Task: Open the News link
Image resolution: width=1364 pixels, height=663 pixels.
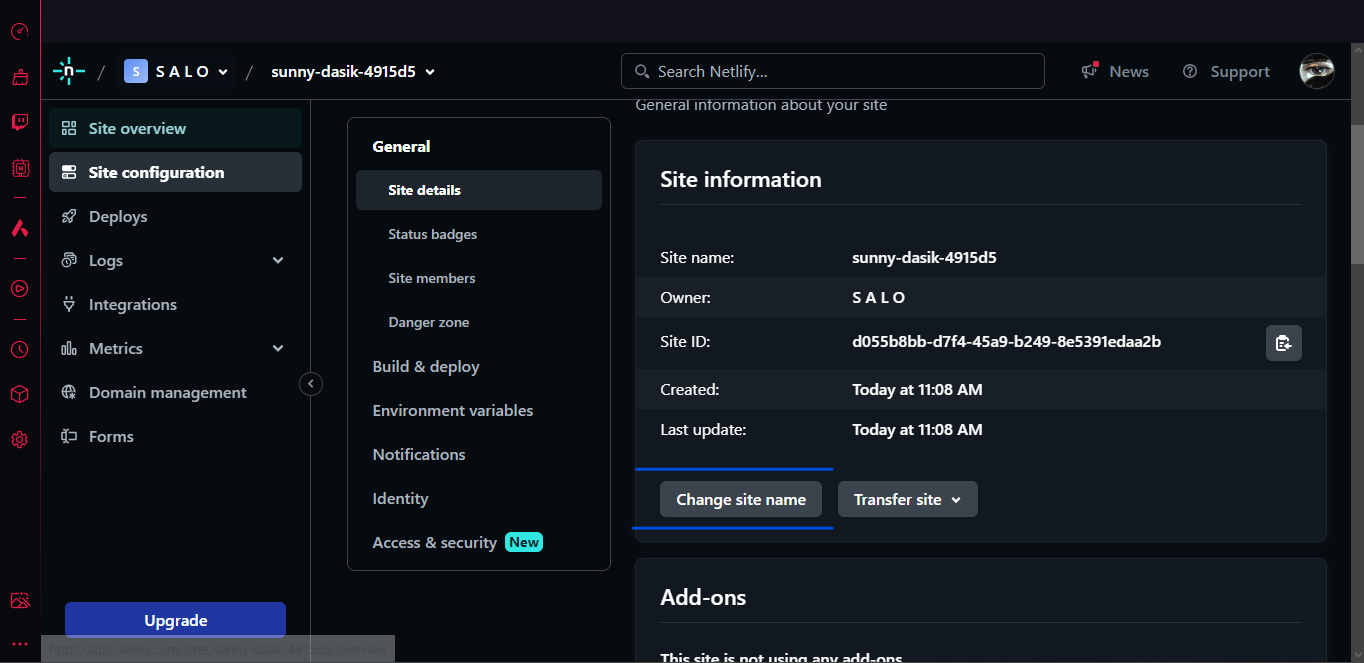Action: (x=1129, y=71)
